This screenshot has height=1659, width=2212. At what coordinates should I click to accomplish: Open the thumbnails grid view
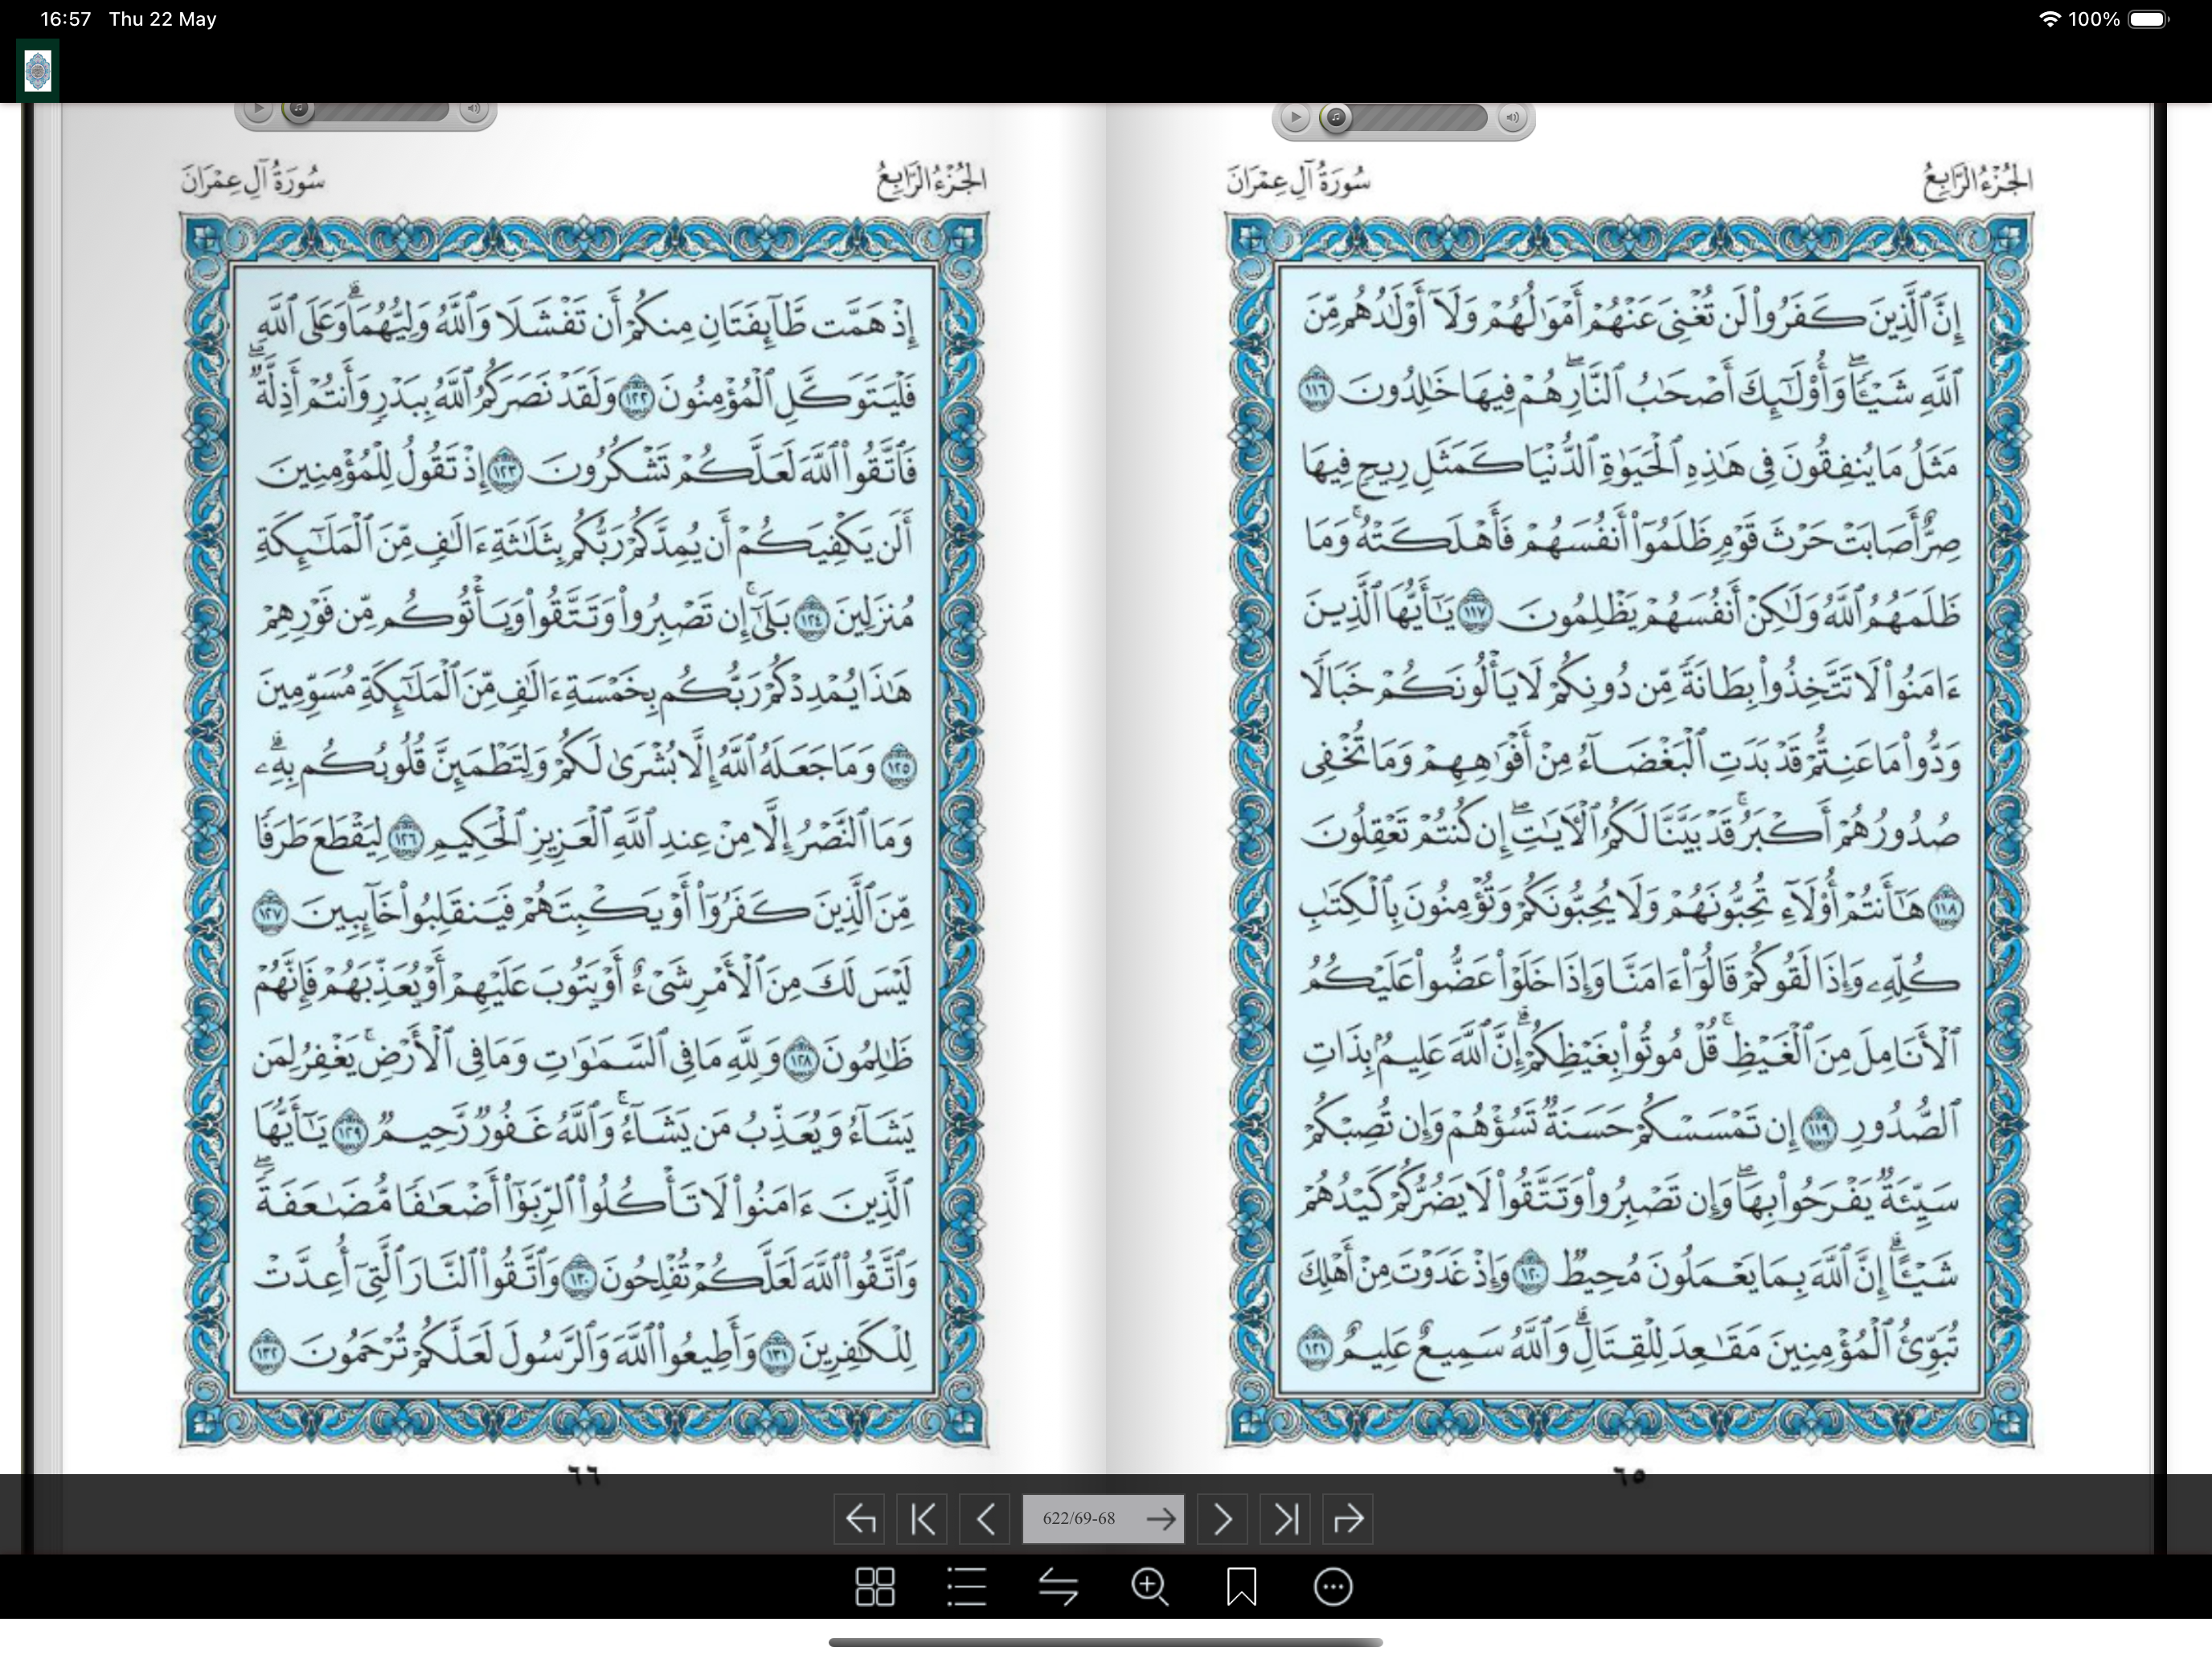(875, 1587)
